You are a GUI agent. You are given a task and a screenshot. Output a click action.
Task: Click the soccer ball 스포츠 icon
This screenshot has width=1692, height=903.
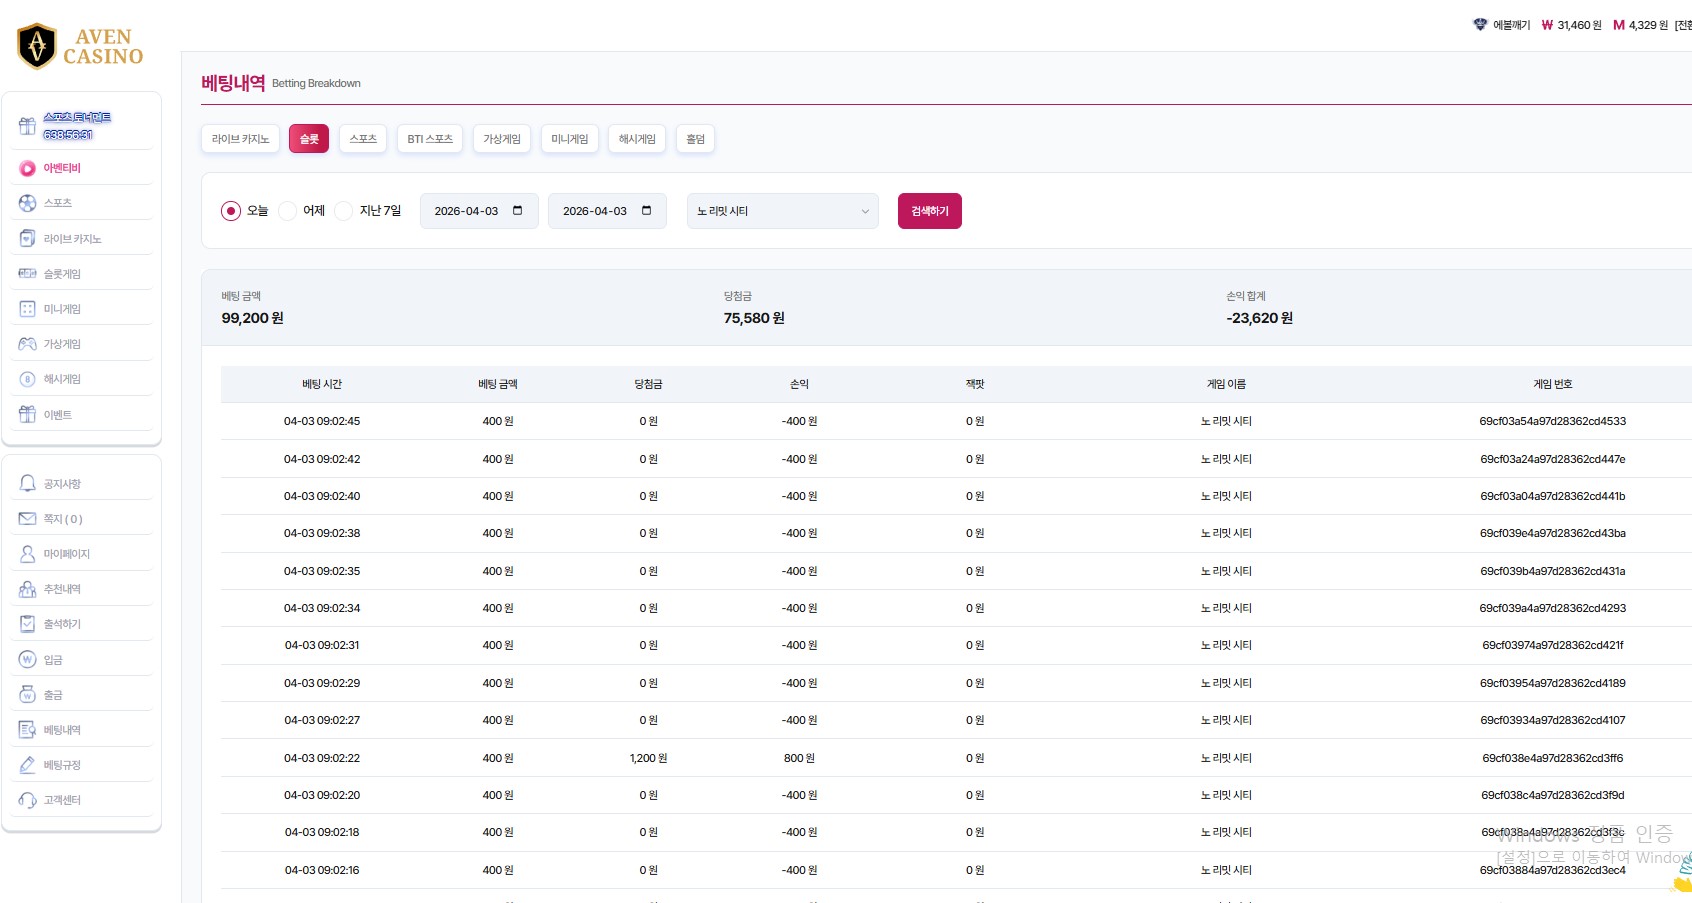(x=28, y=203)
